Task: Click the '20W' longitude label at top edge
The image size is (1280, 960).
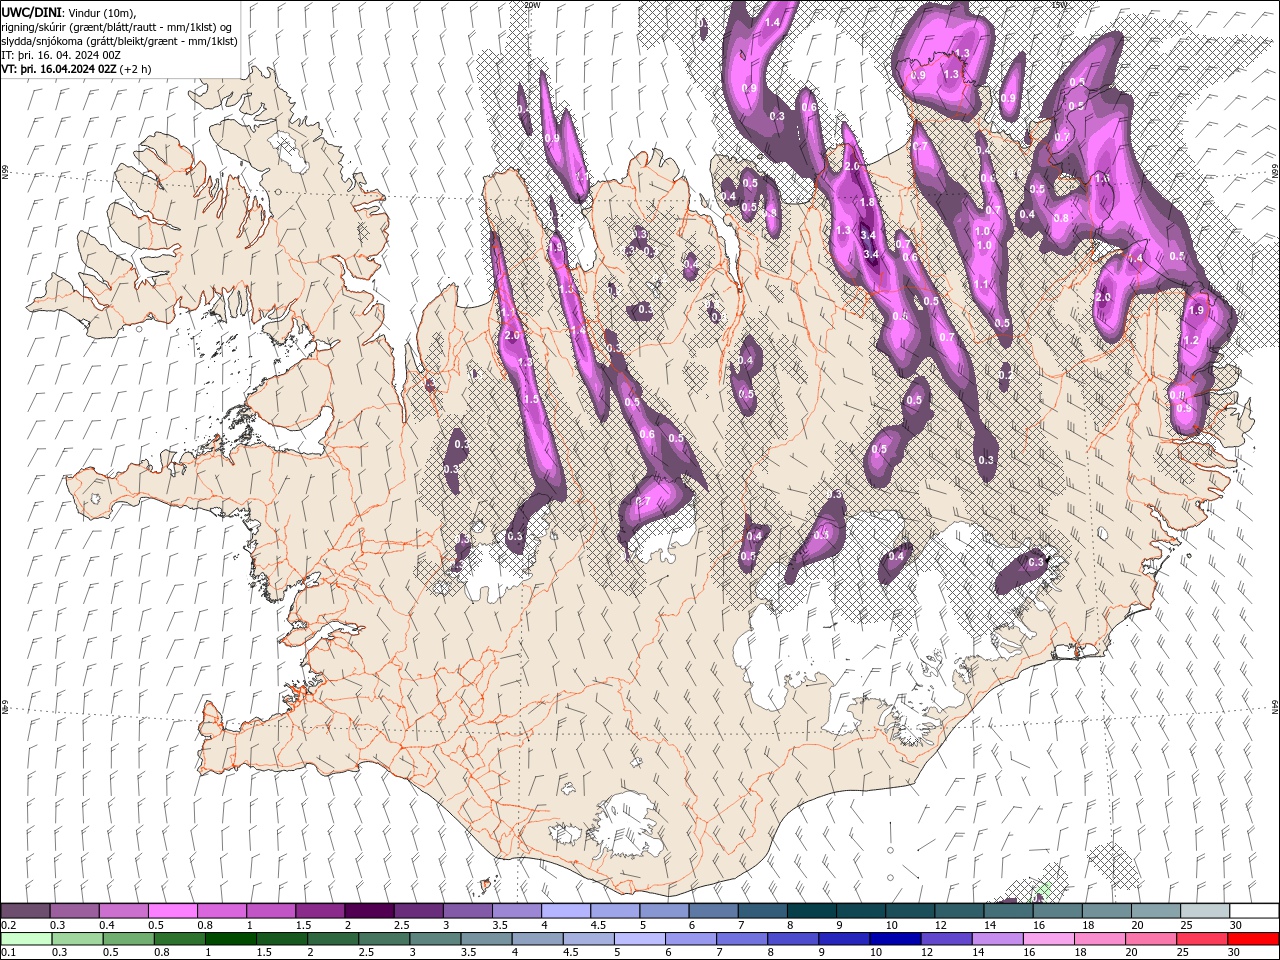Action: (x=532, y=5)
